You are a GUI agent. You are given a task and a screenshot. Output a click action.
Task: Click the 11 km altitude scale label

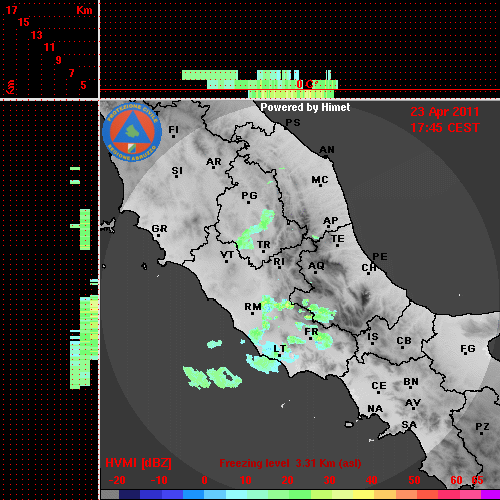pyautogui.click(x=49, y=47)
